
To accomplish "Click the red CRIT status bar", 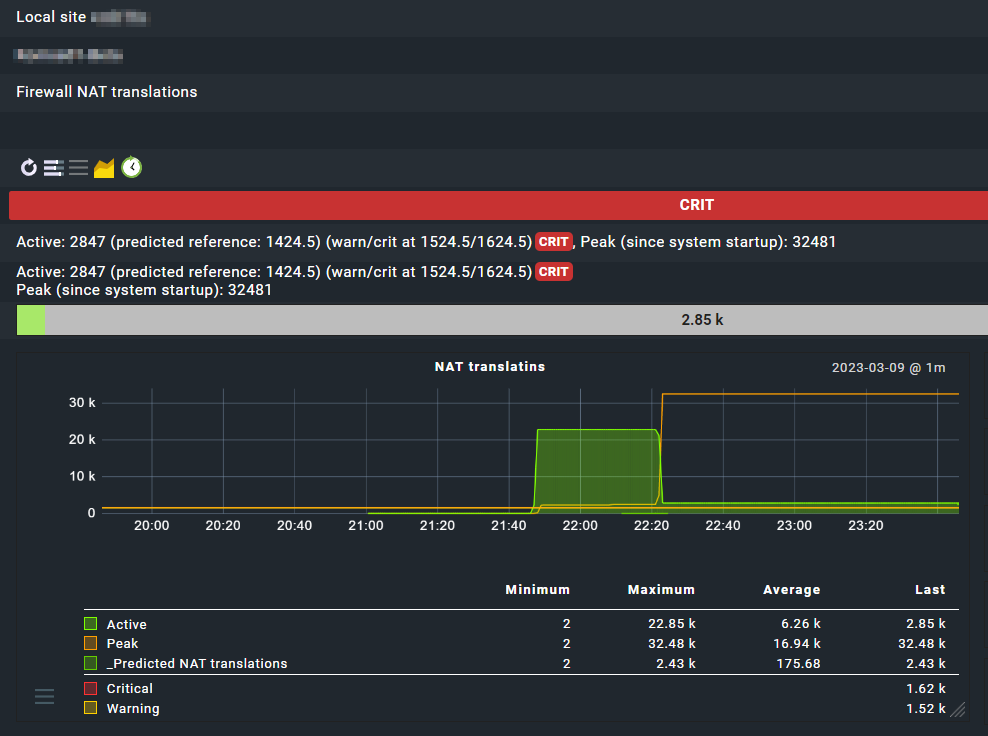I will (x=498, y=205).
